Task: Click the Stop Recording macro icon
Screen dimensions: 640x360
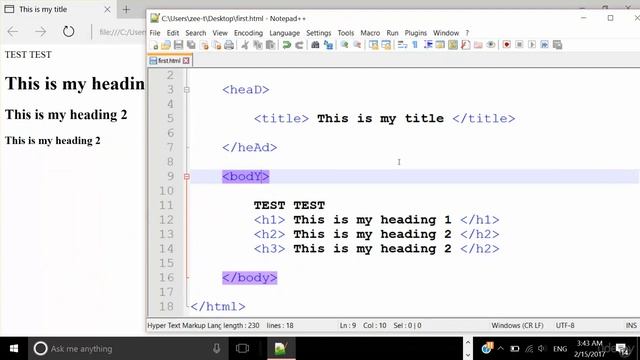Action: pos(519,45)
